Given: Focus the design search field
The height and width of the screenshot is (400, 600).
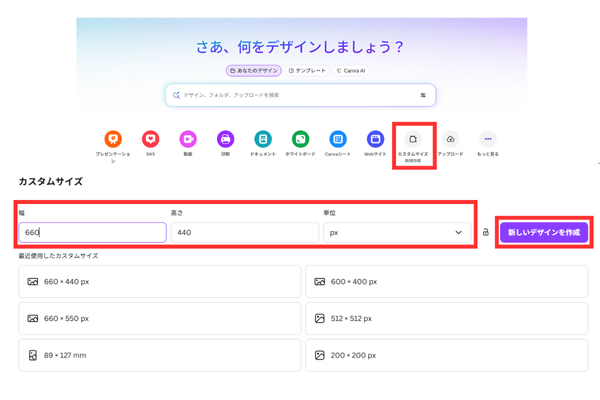Looking at the screenshot, I should click(x=300, y=95).
